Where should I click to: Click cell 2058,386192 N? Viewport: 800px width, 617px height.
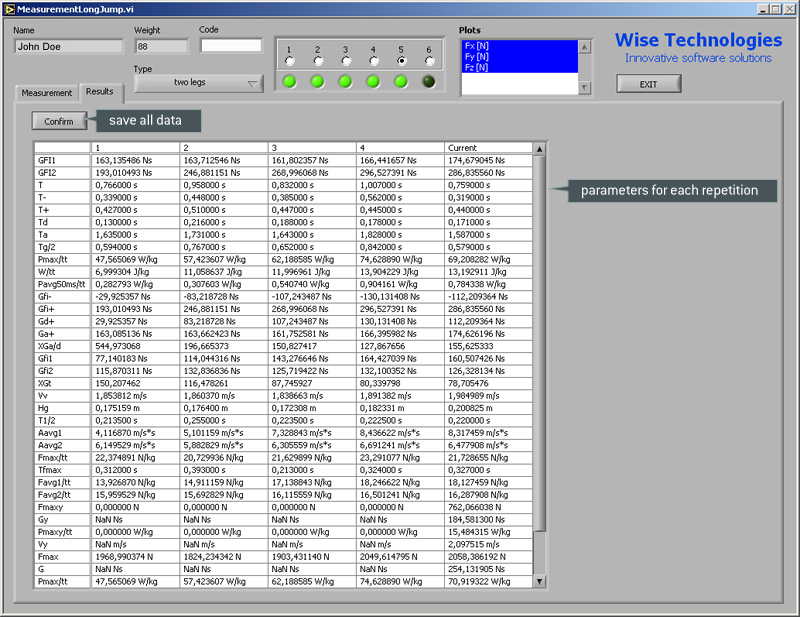(x=488, y=557)
